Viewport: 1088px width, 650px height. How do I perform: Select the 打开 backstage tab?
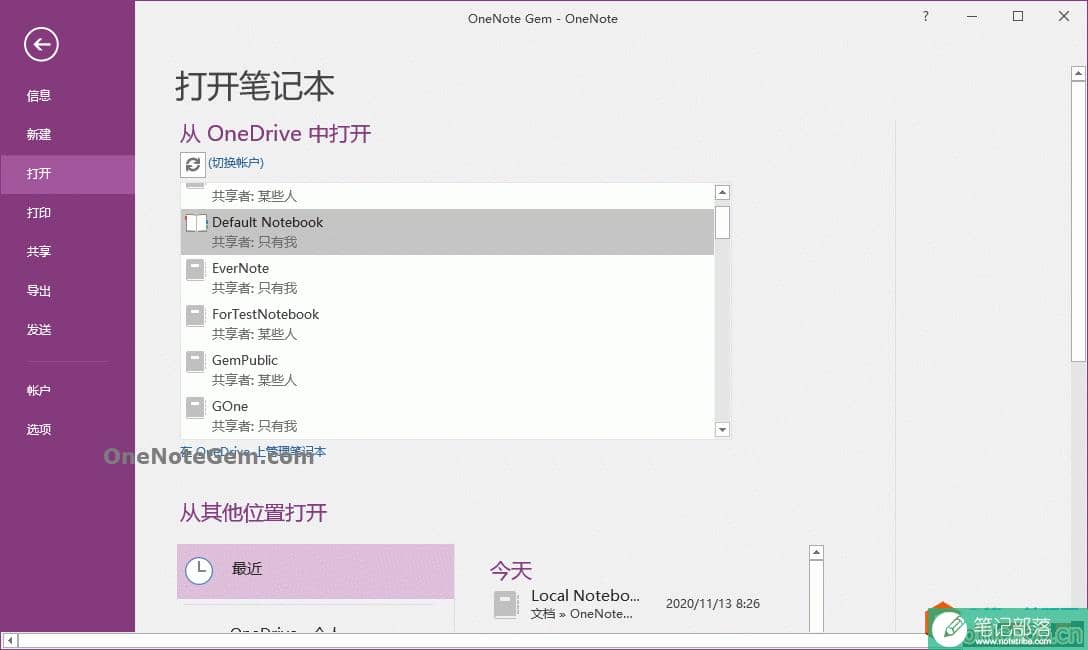tap(67, 173)
